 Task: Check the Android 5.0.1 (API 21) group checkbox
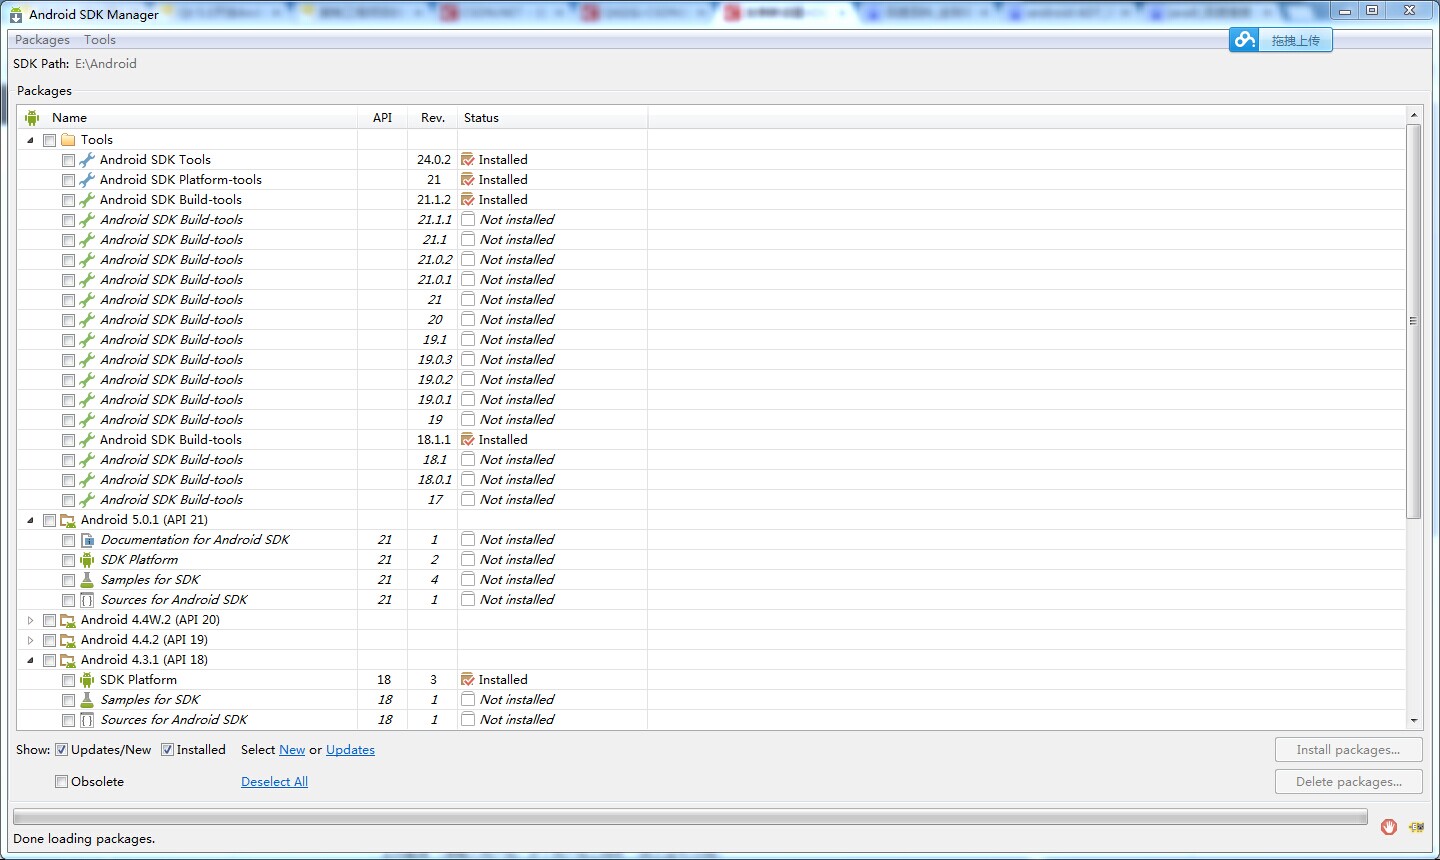(x=49, y=520)
